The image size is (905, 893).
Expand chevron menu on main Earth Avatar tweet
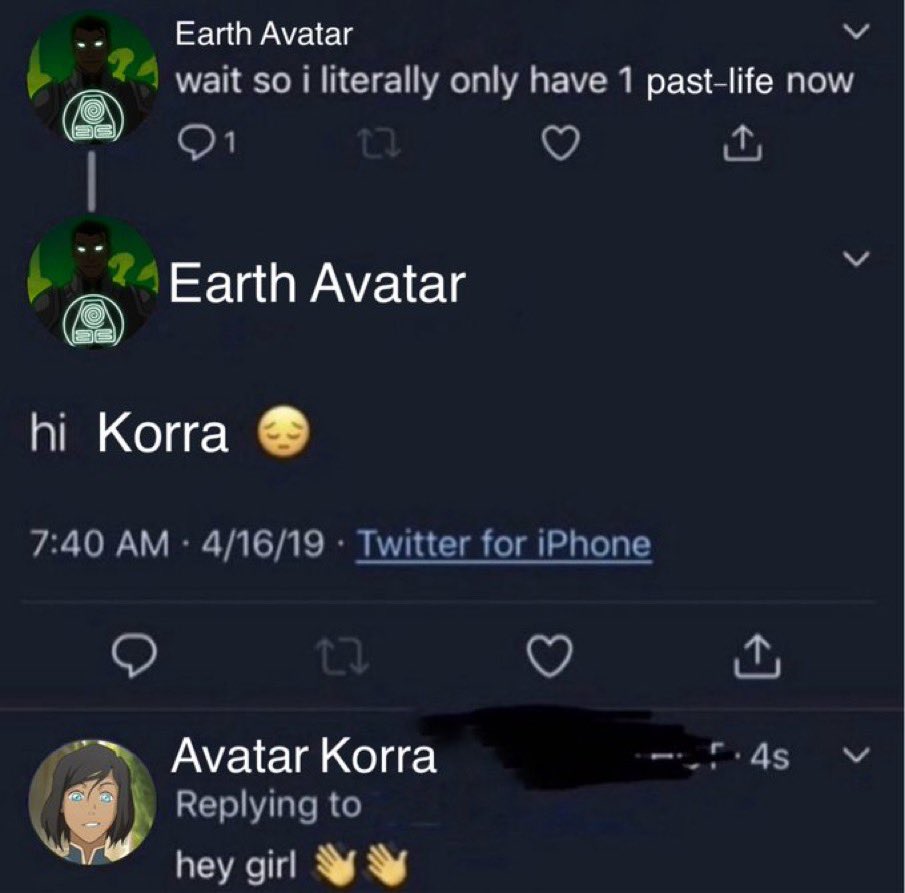853,259
